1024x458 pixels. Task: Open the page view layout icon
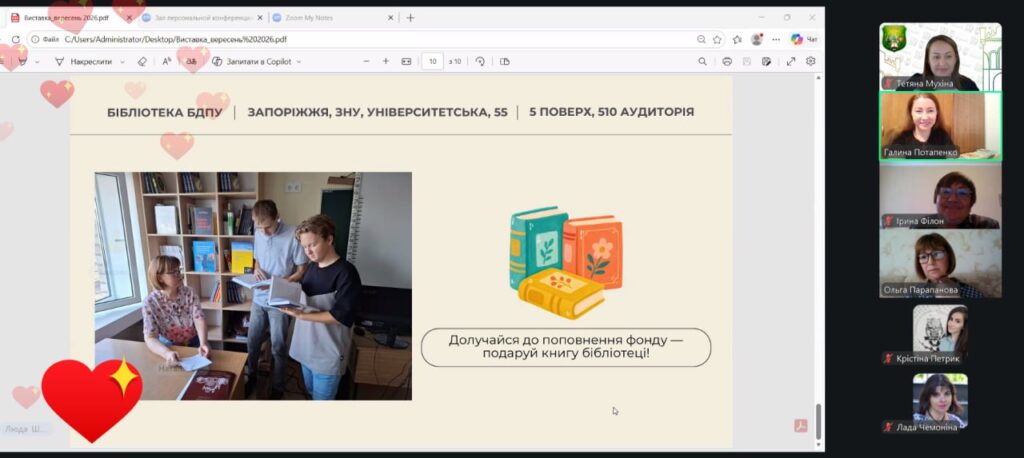point(504,61)
